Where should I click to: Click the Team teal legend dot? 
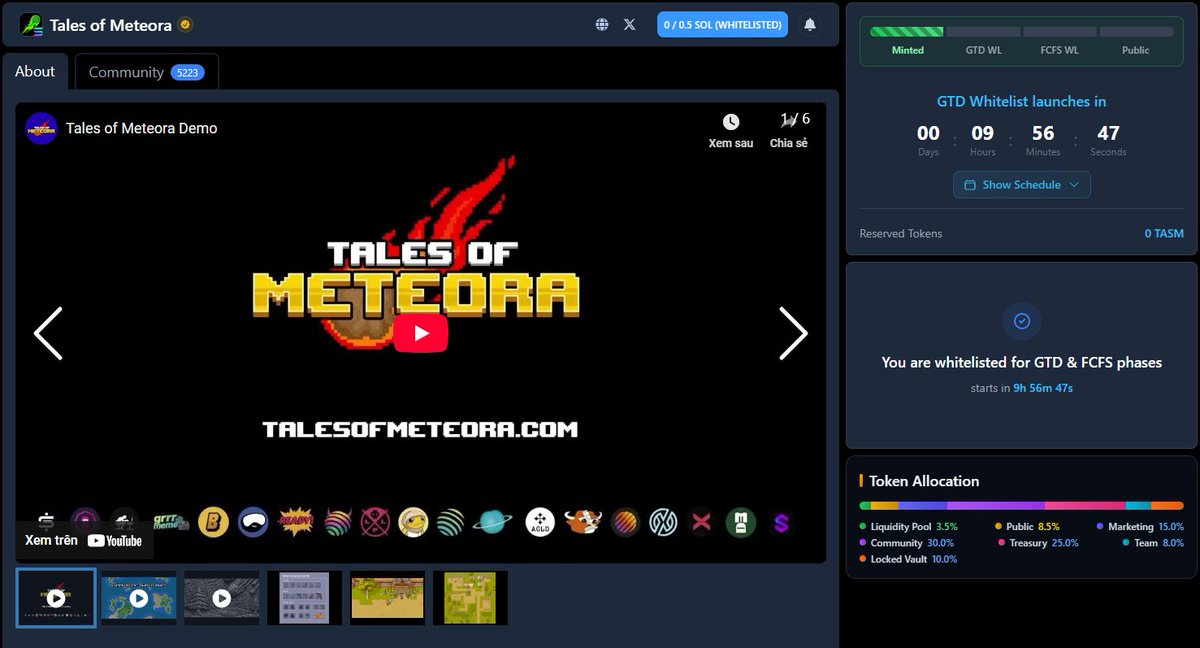point(1126,543)
